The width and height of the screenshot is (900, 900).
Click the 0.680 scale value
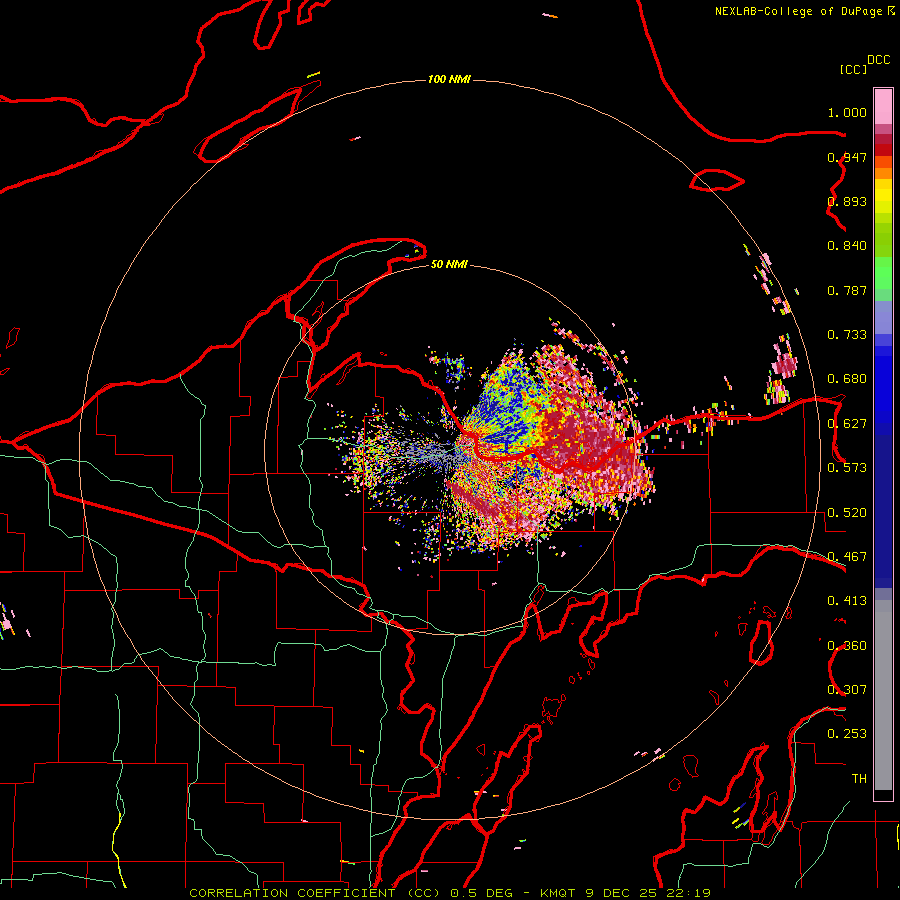click(x=847, y=379)
